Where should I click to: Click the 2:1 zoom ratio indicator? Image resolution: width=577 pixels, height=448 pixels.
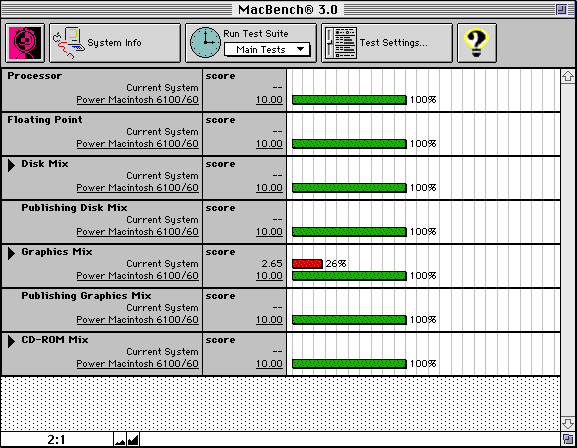pyautogui.click(x=56, y=440)
